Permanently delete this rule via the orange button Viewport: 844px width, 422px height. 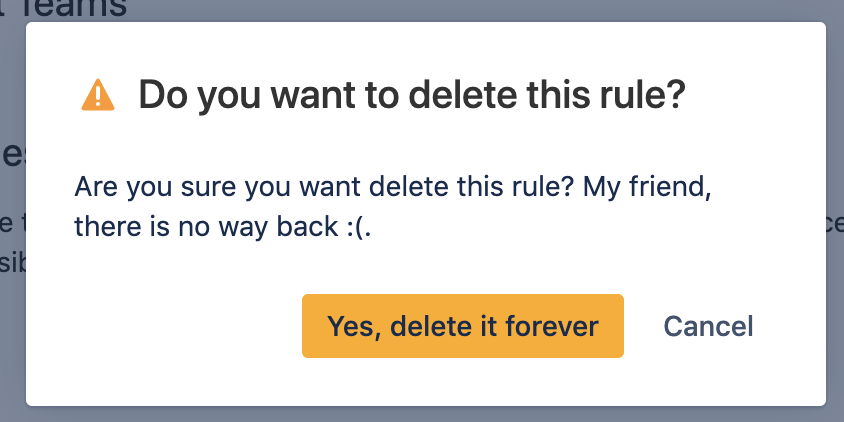[x=462, y=326]
